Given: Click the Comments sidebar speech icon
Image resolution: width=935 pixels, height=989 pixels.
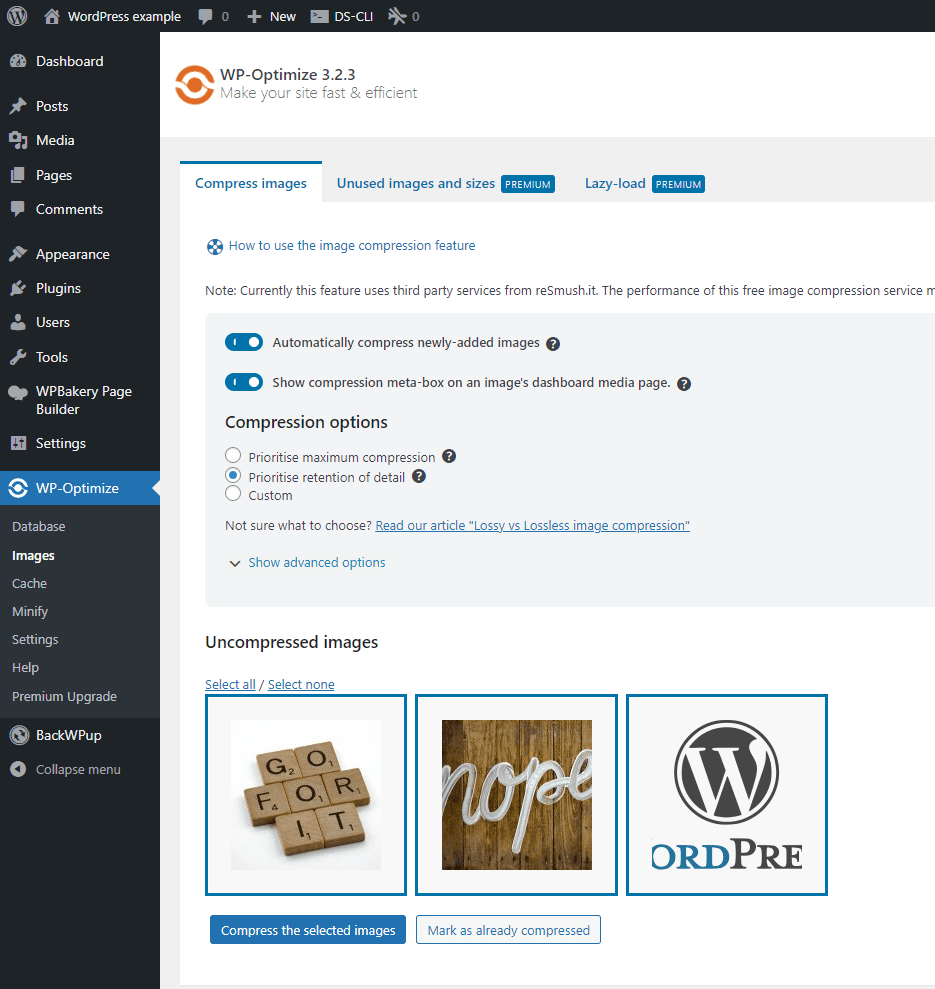Looking at the screenshot, I should point(18,209).
